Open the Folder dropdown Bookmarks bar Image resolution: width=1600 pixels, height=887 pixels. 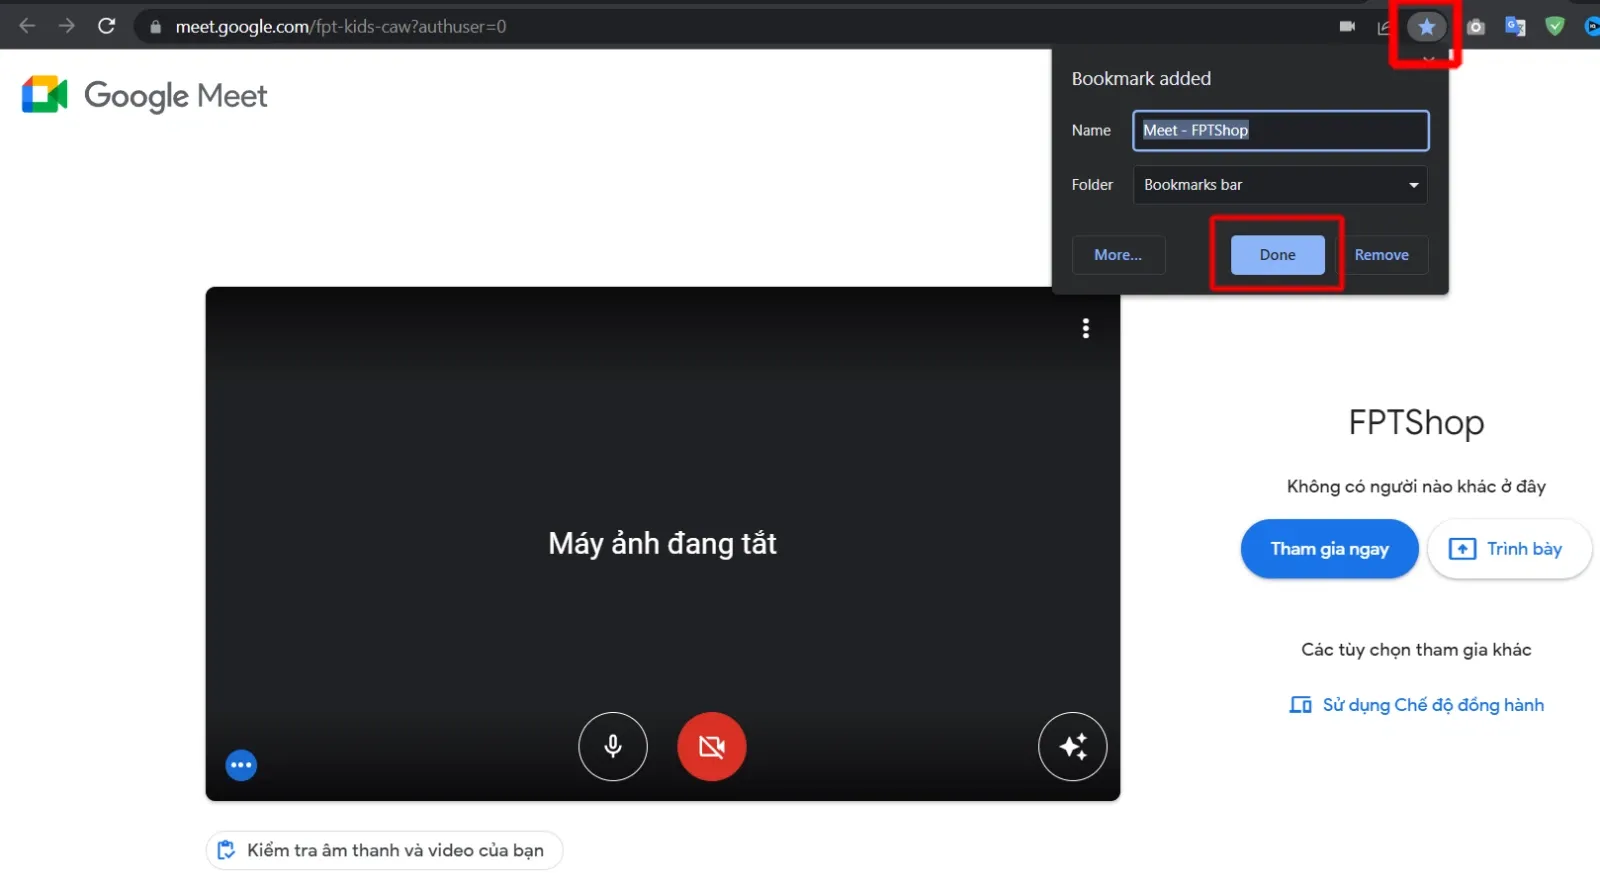(1280, 185)
